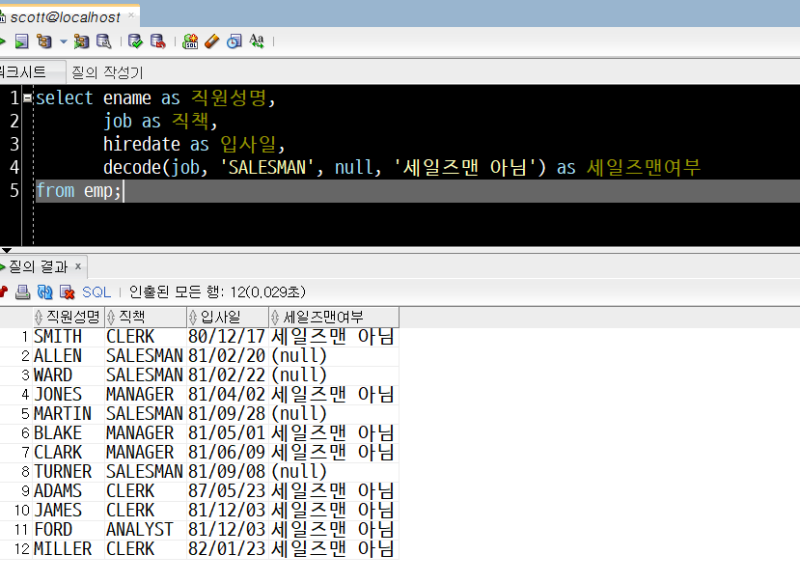Open the Explain Plan dropdown arrow
The image size is (800, 583).
(62, 41)
